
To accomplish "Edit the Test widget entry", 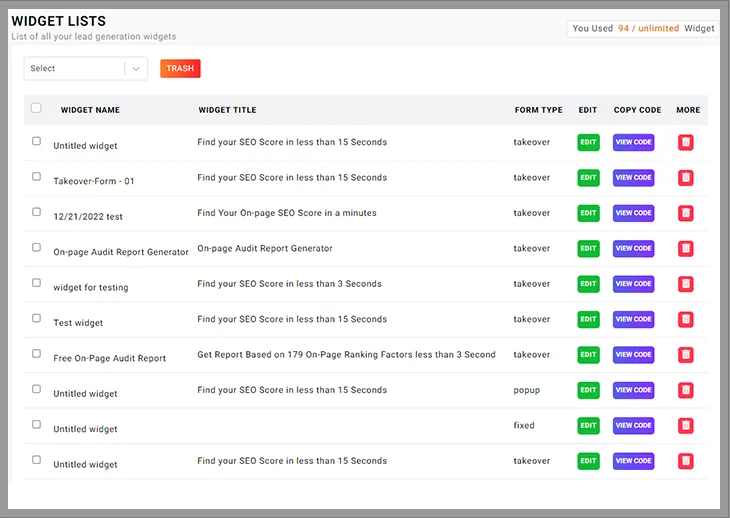I will pyautogui.click(x=588, y=319).
